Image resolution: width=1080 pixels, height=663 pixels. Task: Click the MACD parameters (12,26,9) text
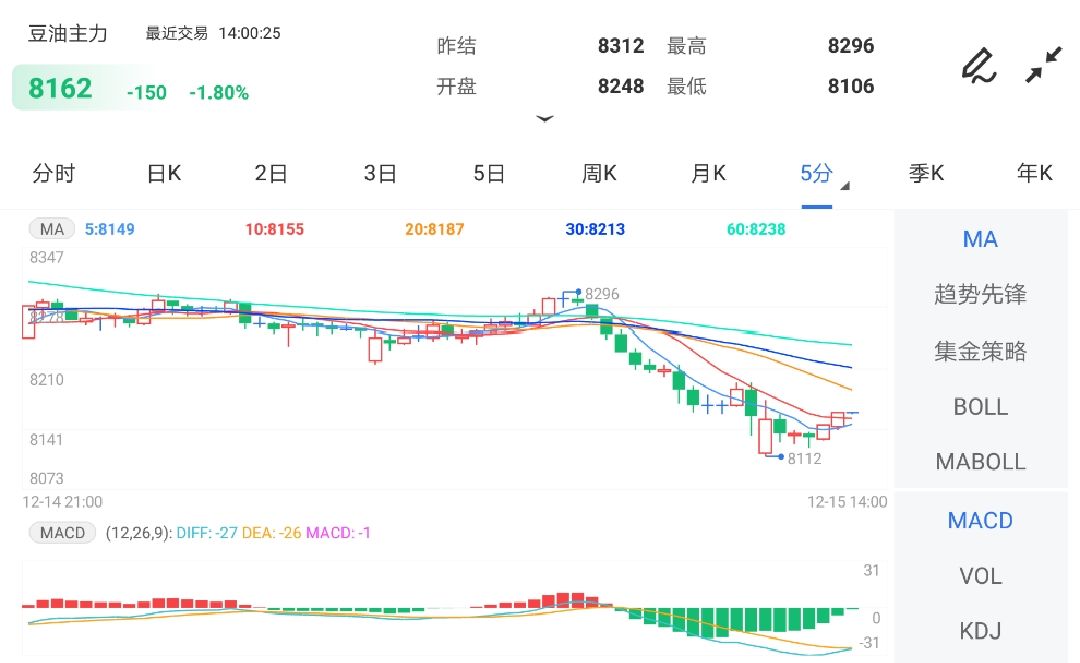(138, 533)
